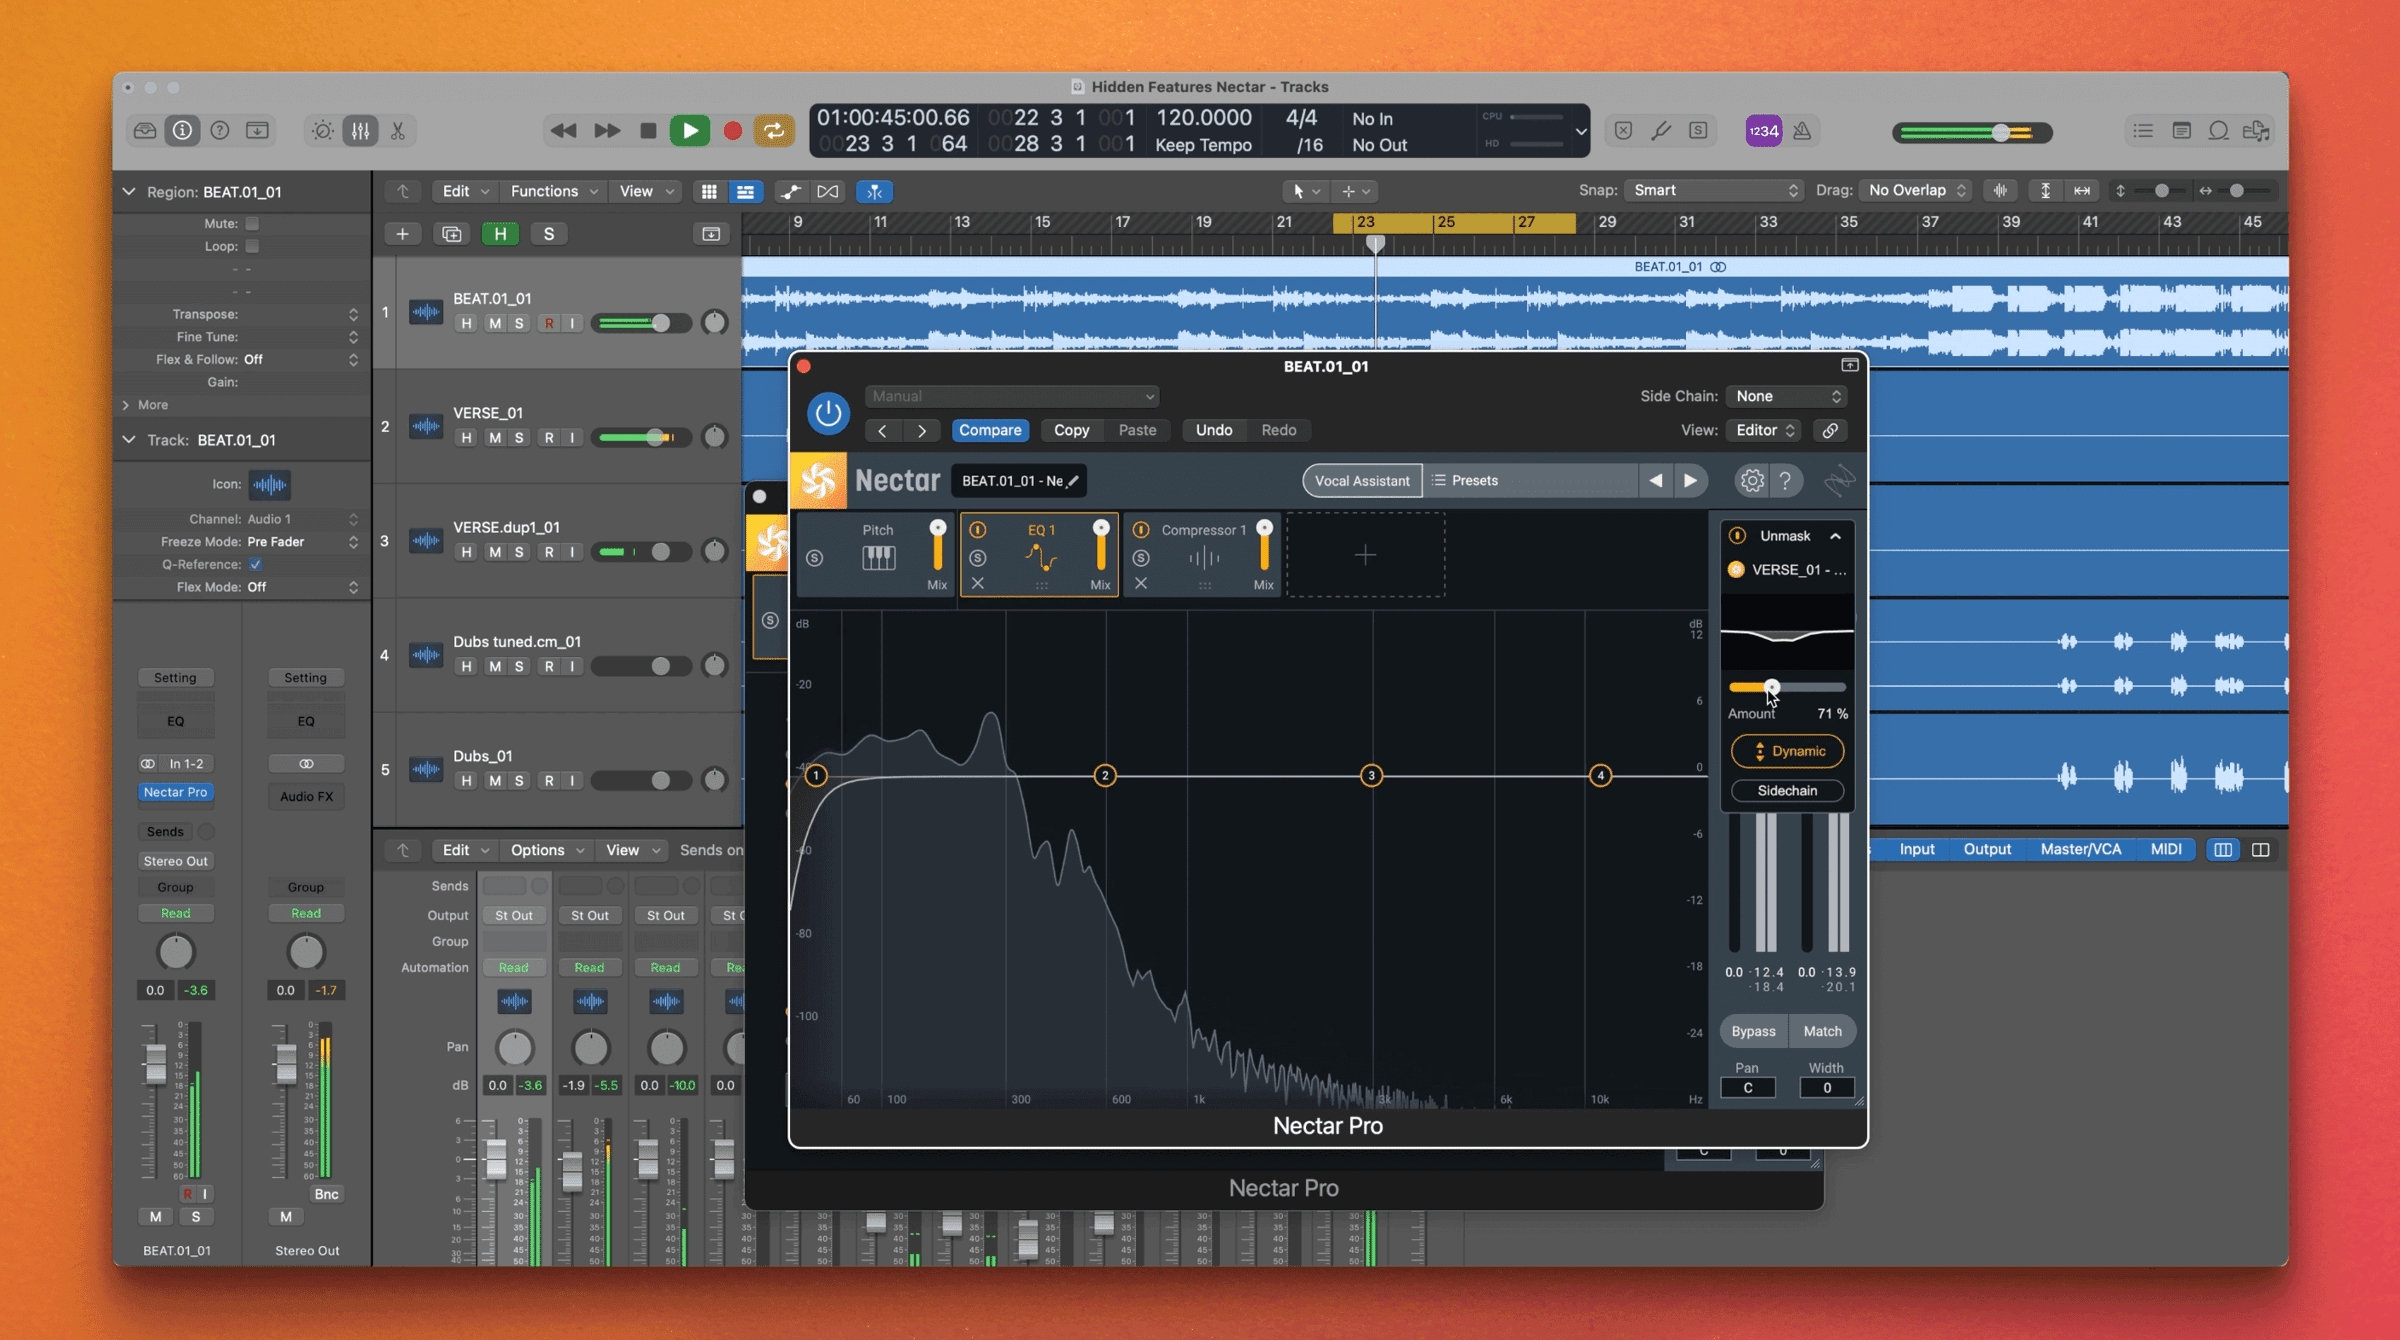Screen dimensions: 2400x1340
Task: Select the Output tab in mixer
Action: pos(1987,849)
